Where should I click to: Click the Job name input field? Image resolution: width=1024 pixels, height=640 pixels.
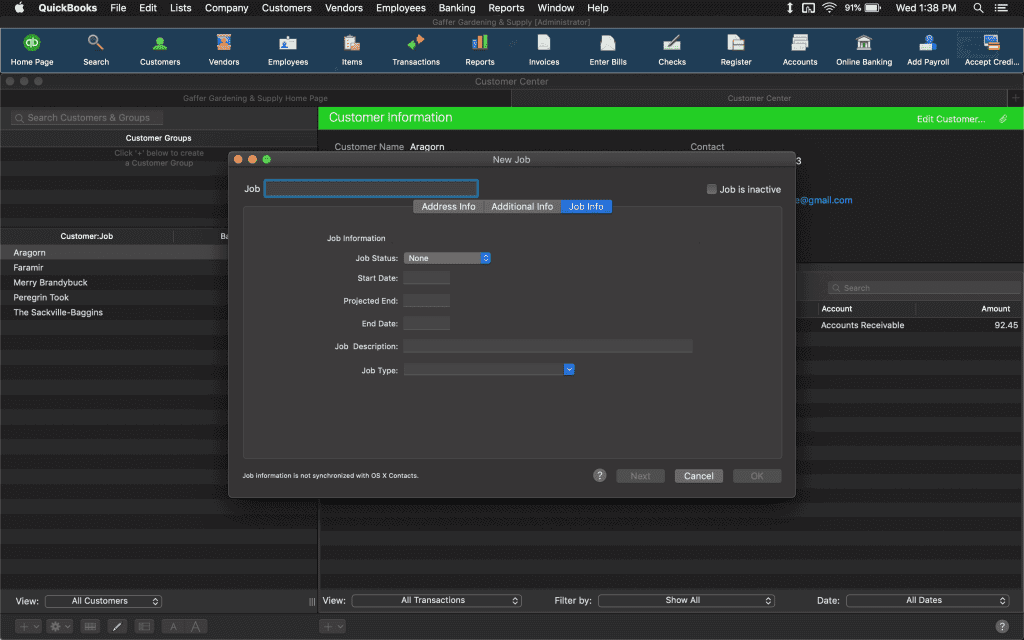point(371,189)
